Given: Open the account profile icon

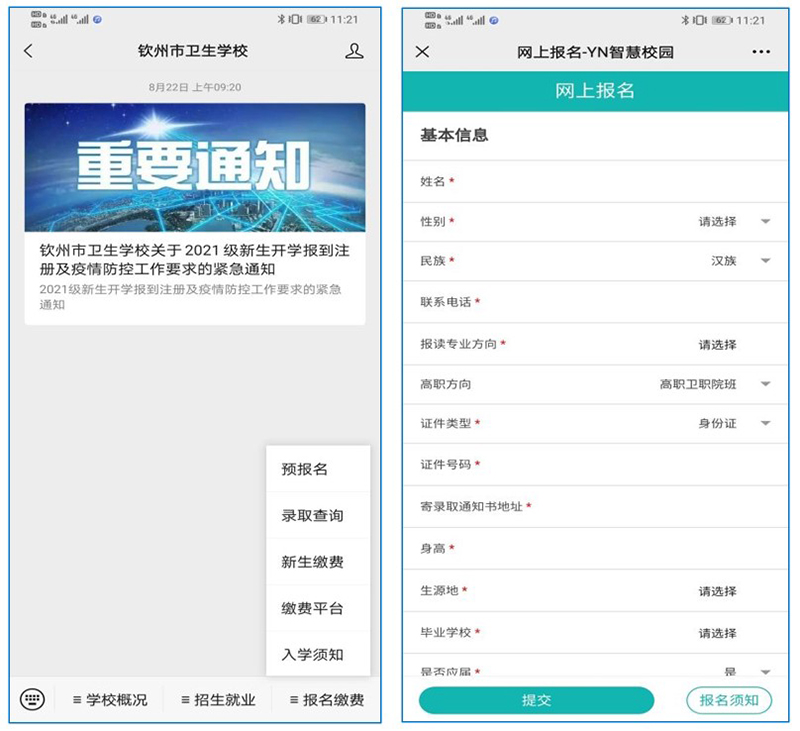Looking at the screenshot, I should pyautogui.click(x=354, y=51).
